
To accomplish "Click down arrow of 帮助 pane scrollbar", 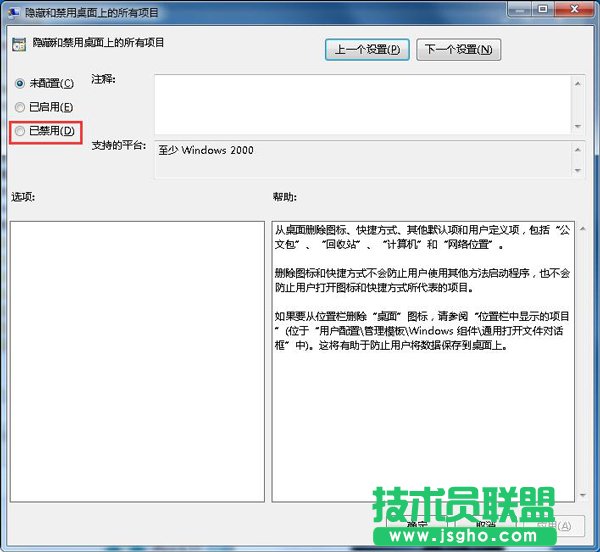I will [583, 495].
